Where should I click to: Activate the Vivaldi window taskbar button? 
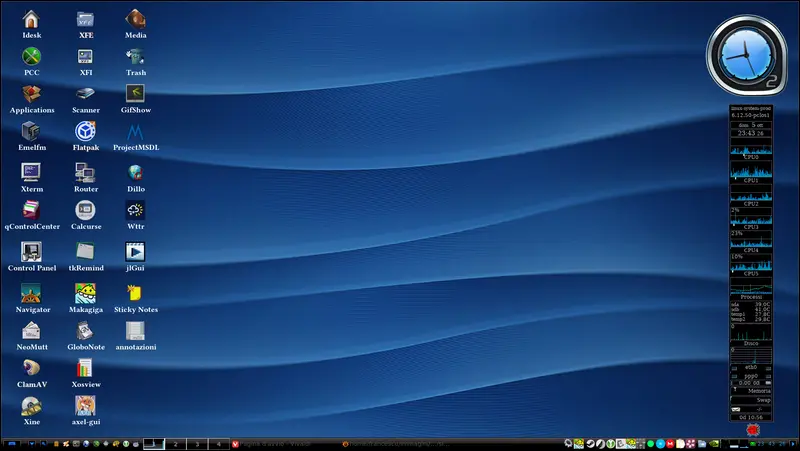(286, 444)
